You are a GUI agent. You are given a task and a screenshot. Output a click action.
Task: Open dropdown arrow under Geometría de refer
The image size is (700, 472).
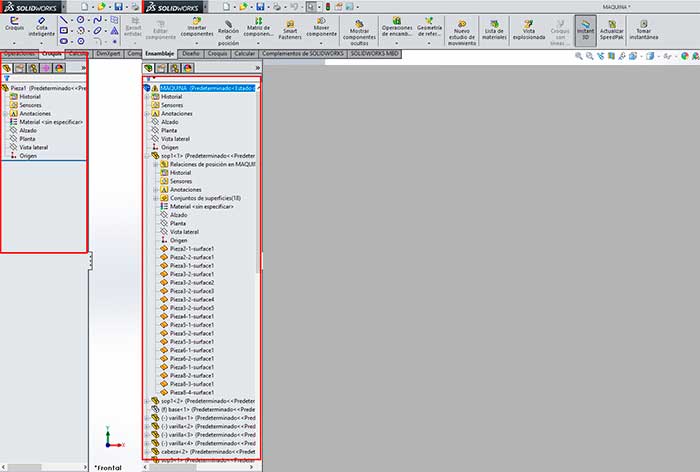(429, 43)
